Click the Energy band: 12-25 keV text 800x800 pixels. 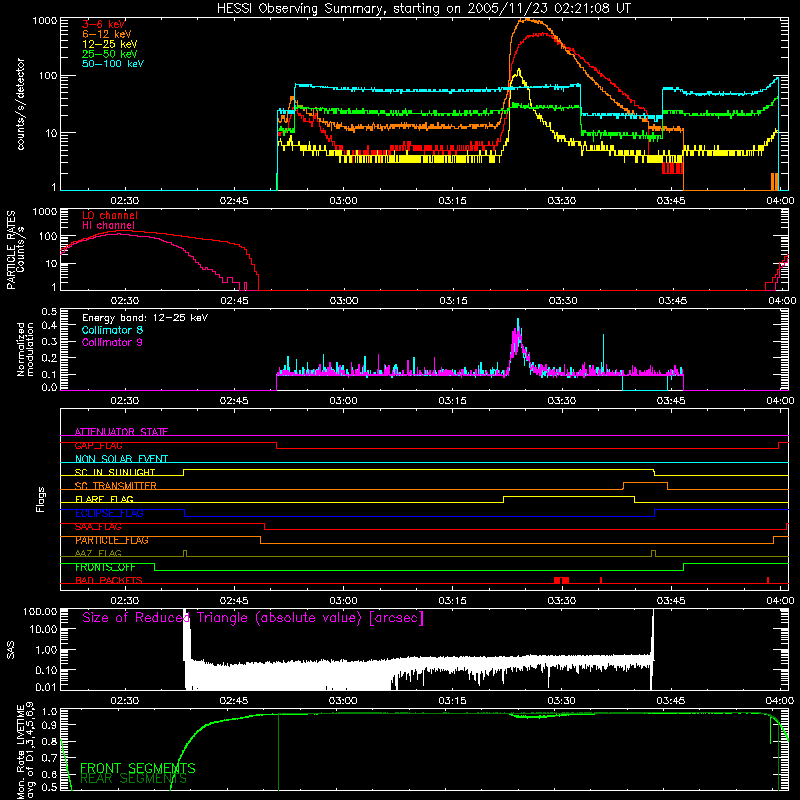[x=145, y=318]
